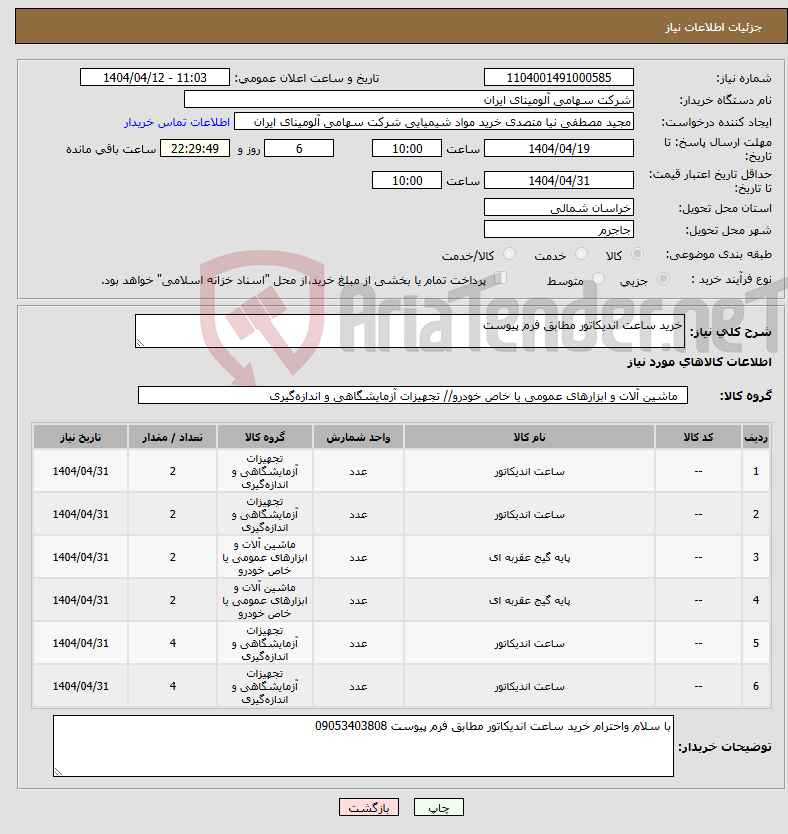Click the واحد شمارش column header
Image resolution: width=788 pixels, height=834 pixels.
click(x=358, y=437)
